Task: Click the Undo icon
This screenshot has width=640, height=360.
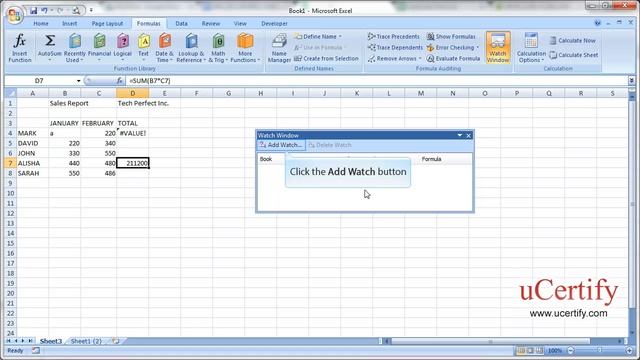Action: [x=44, y=10]
